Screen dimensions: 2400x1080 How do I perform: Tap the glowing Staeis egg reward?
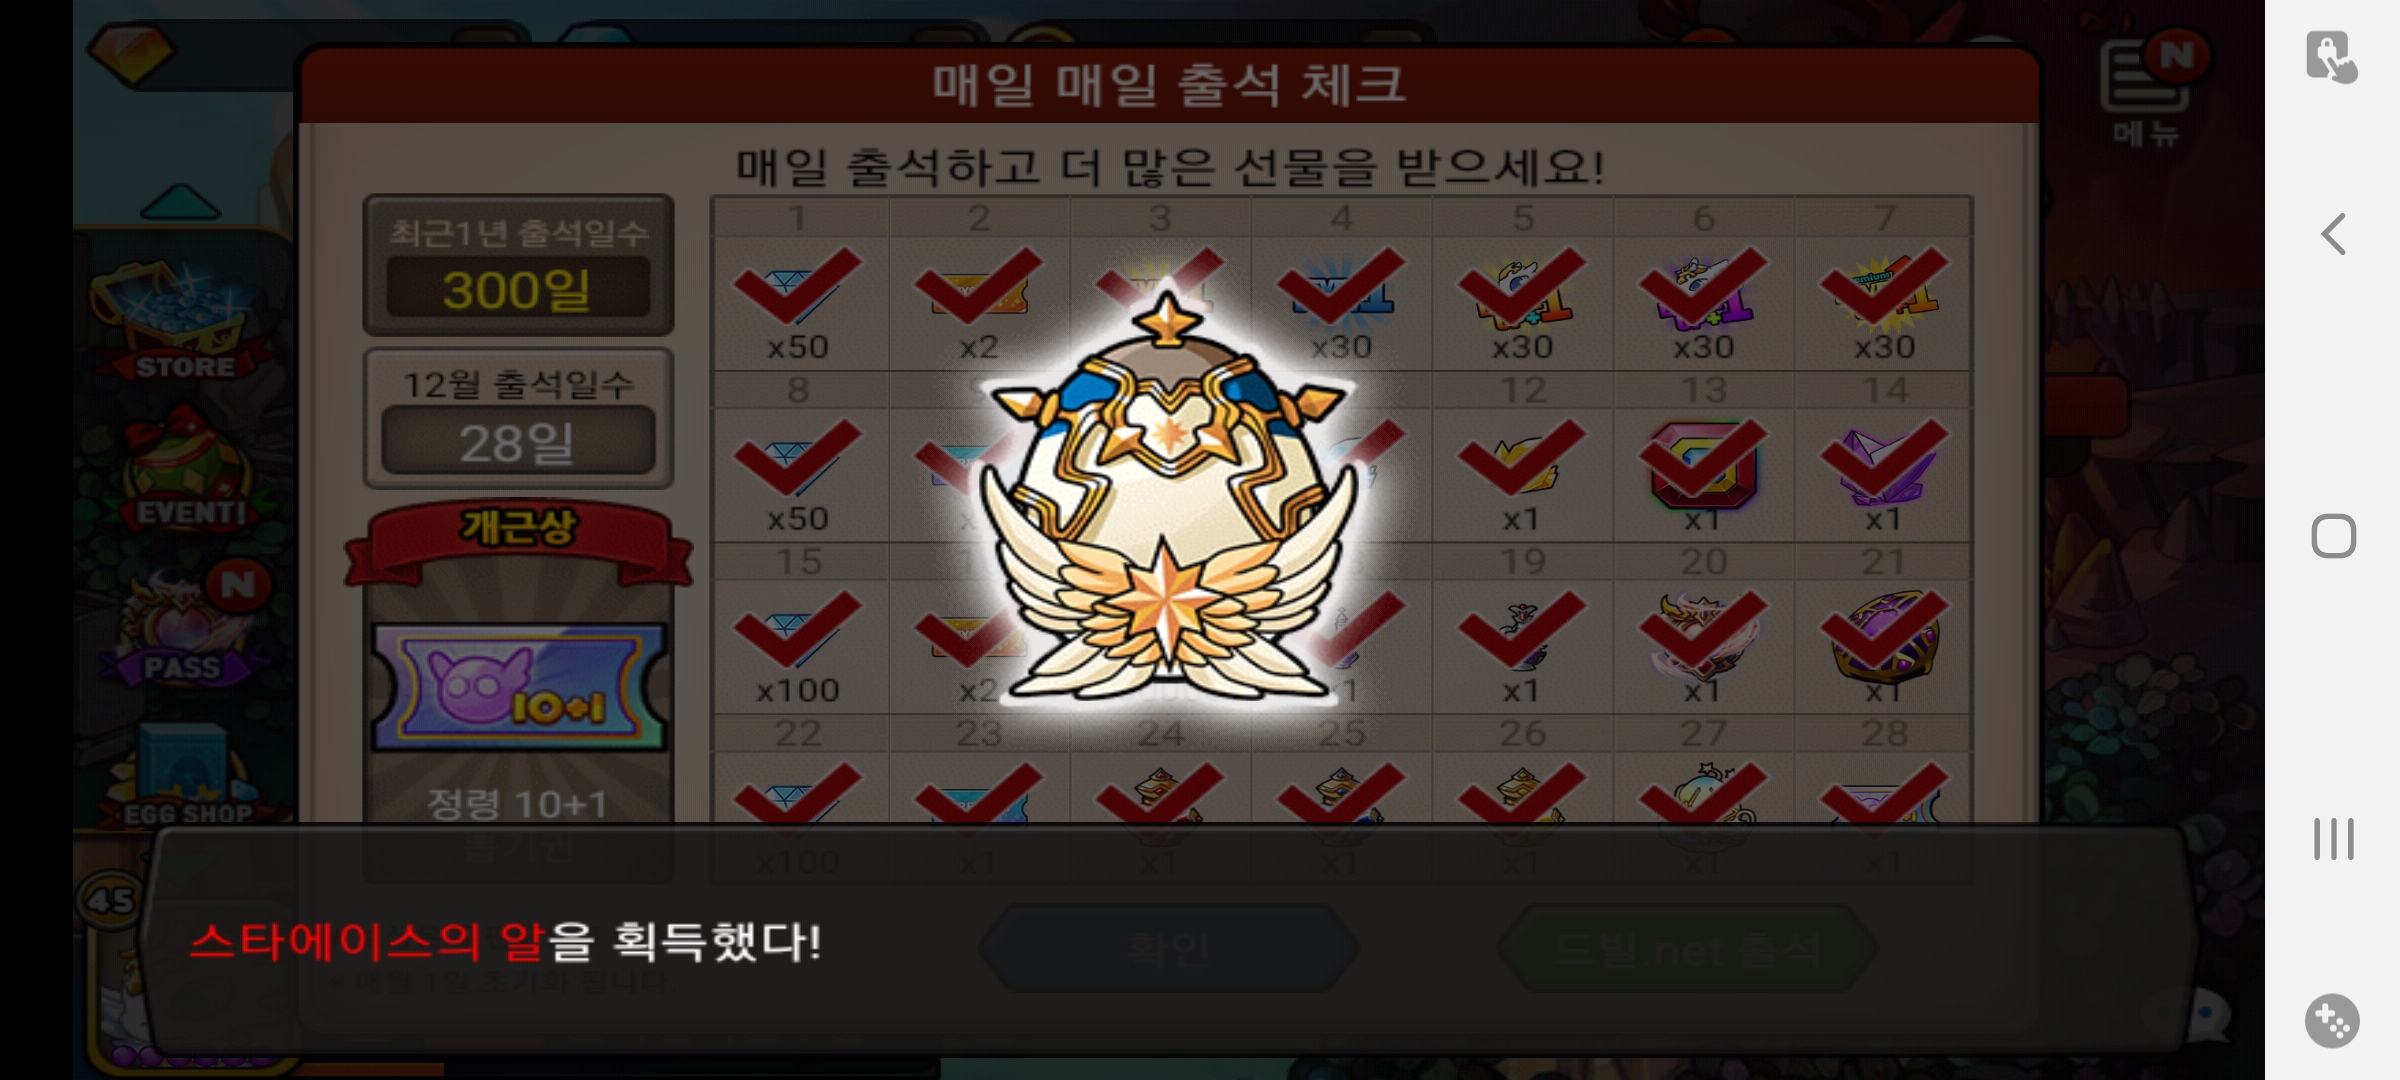point(1168,500)
